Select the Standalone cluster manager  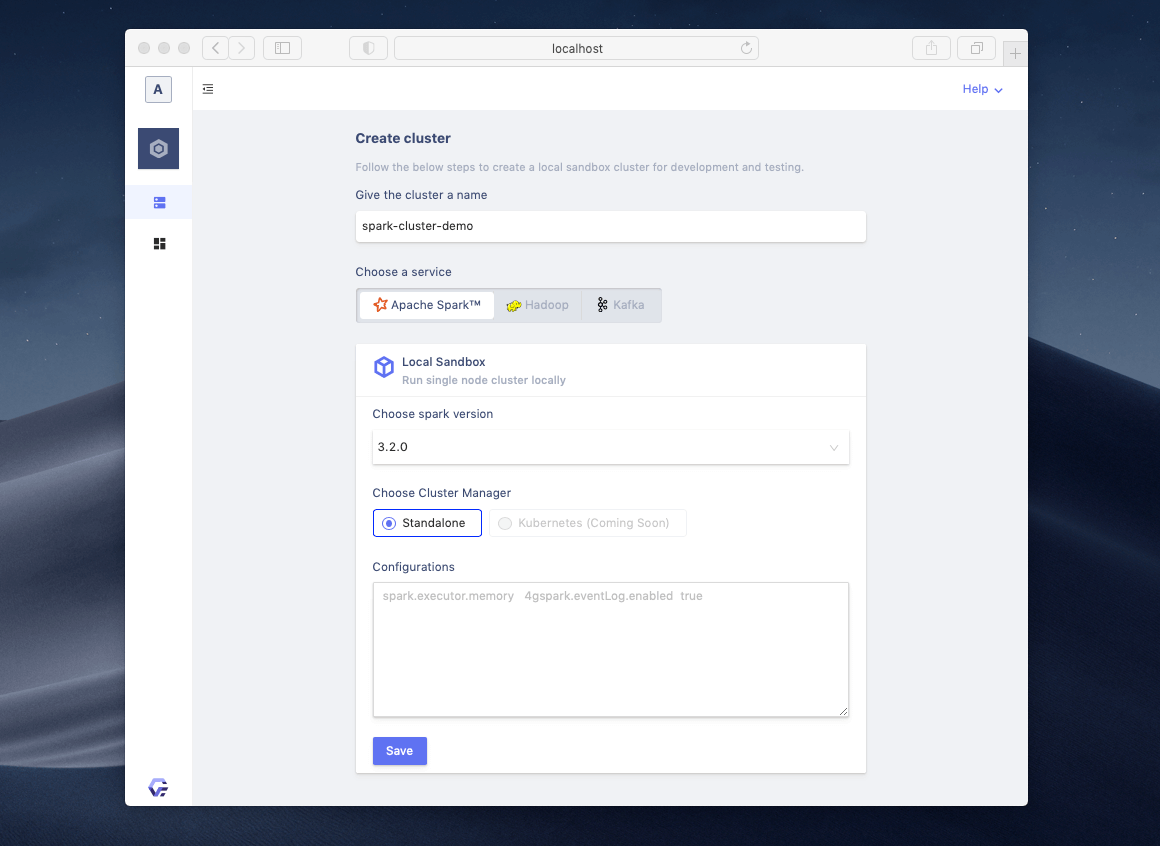click(x=427, y=523)
